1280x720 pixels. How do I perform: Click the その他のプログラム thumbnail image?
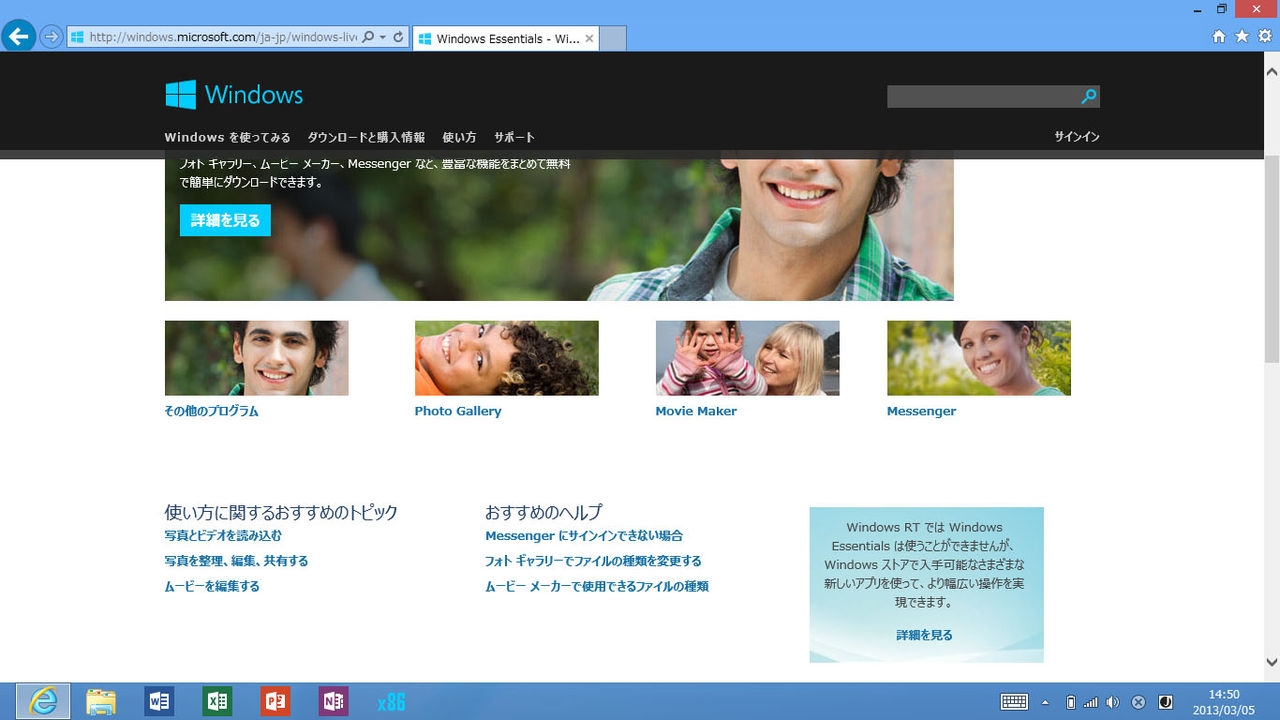coord(256,358)
